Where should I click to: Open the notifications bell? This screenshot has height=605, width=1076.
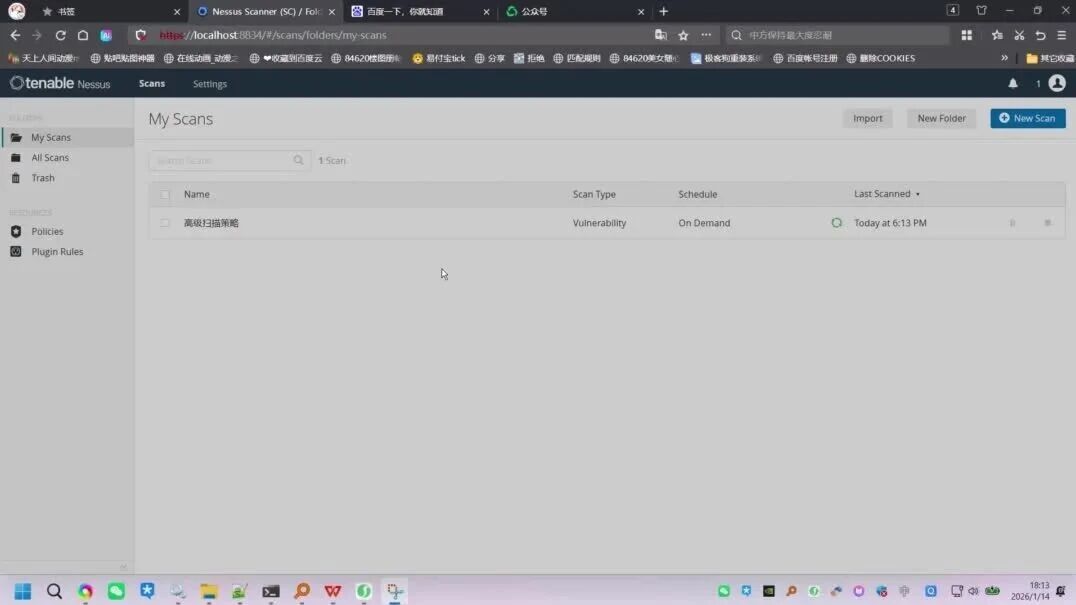1012,84
